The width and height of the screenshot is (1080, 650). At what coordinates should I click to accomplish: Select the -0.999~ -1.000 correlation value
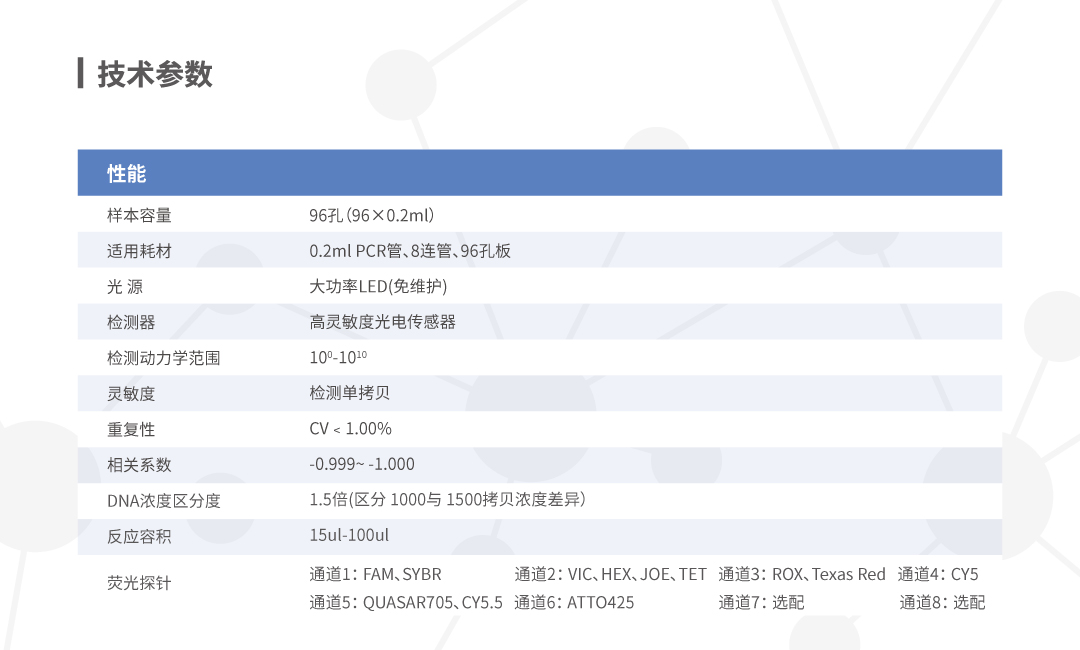point(361,464)
